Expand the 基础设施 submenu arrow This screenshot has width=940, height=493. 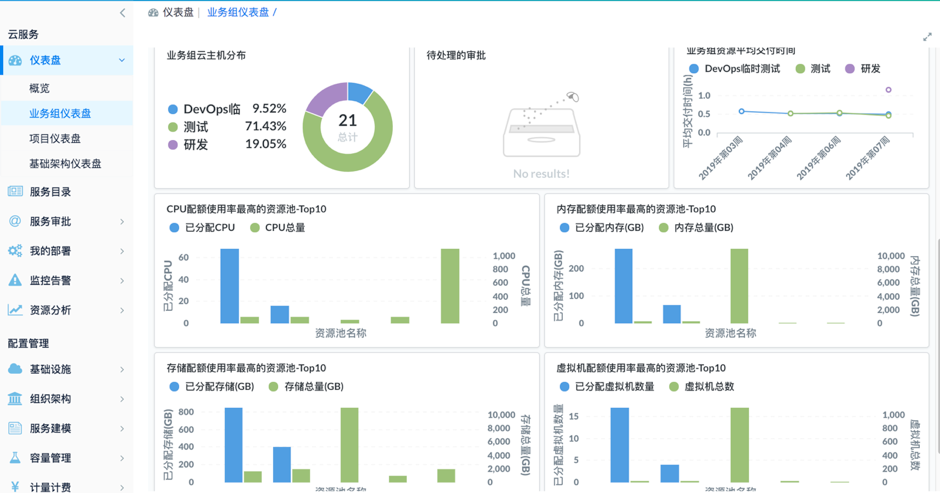point(122,369)
